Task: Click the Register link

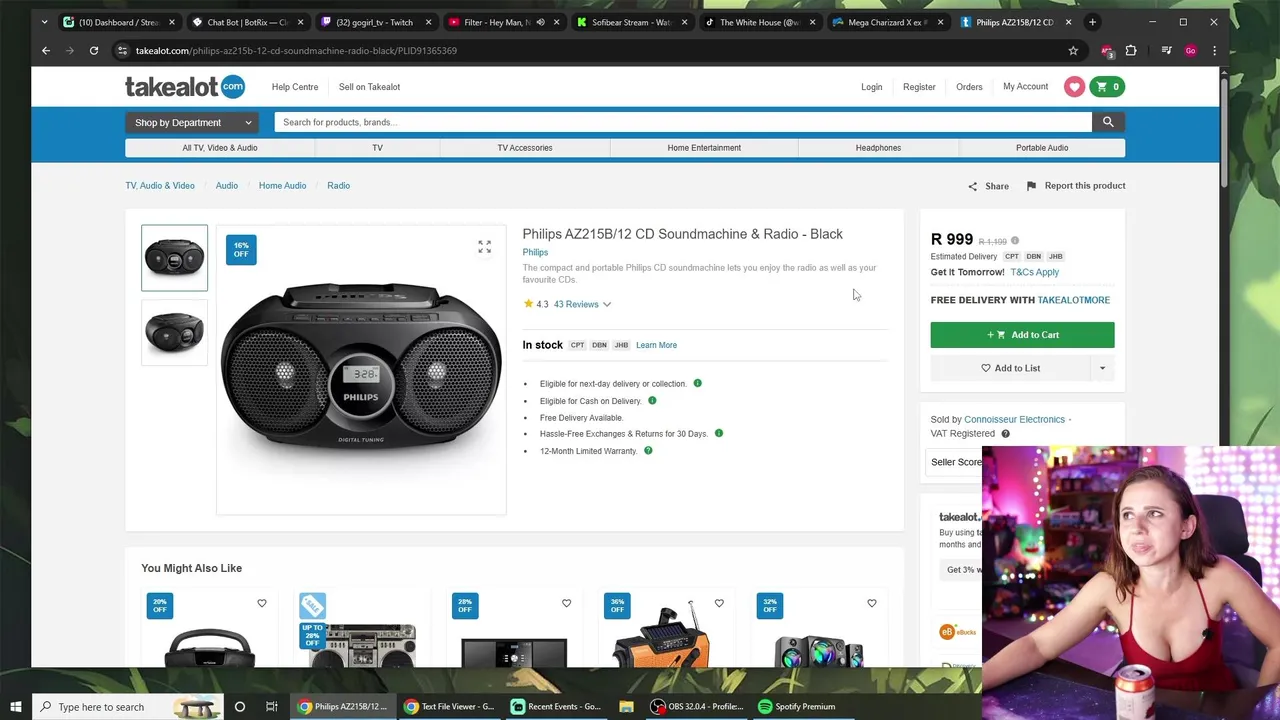Action: tap(919, 87)
